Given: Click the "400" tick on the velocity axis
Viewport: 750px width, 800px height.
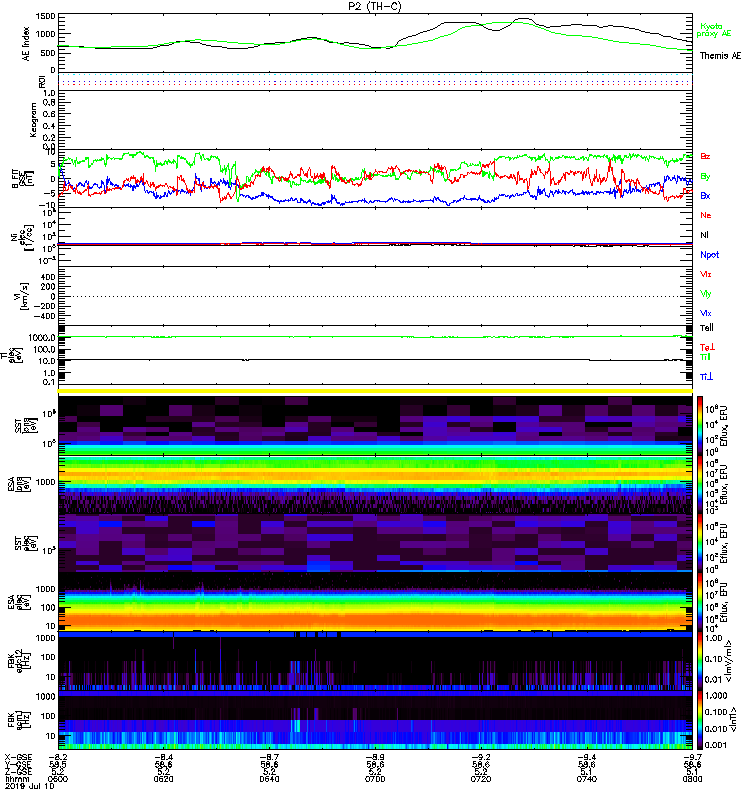Looking at the screenshot, I should click(x=48, y=277).
